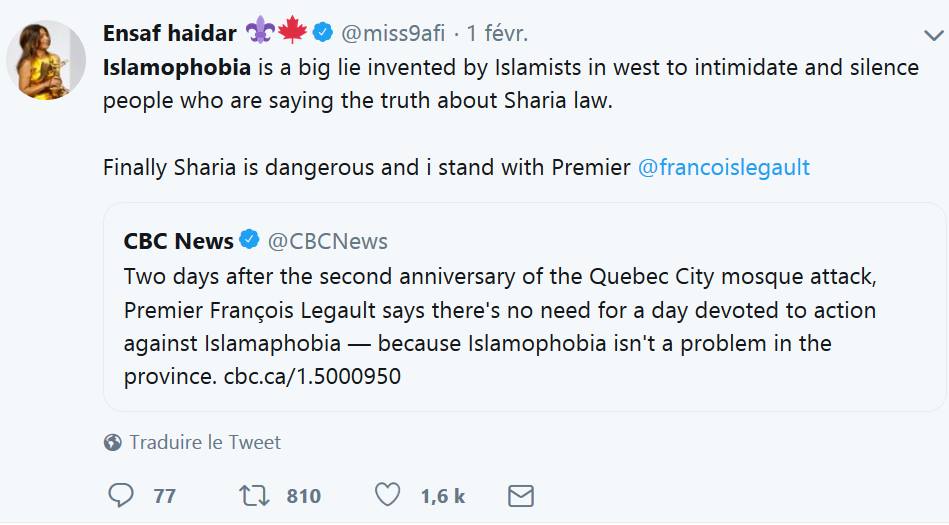949x525 pixels.
Task: Open the Ensaf haidar display name link
Action: click(169, 33)
